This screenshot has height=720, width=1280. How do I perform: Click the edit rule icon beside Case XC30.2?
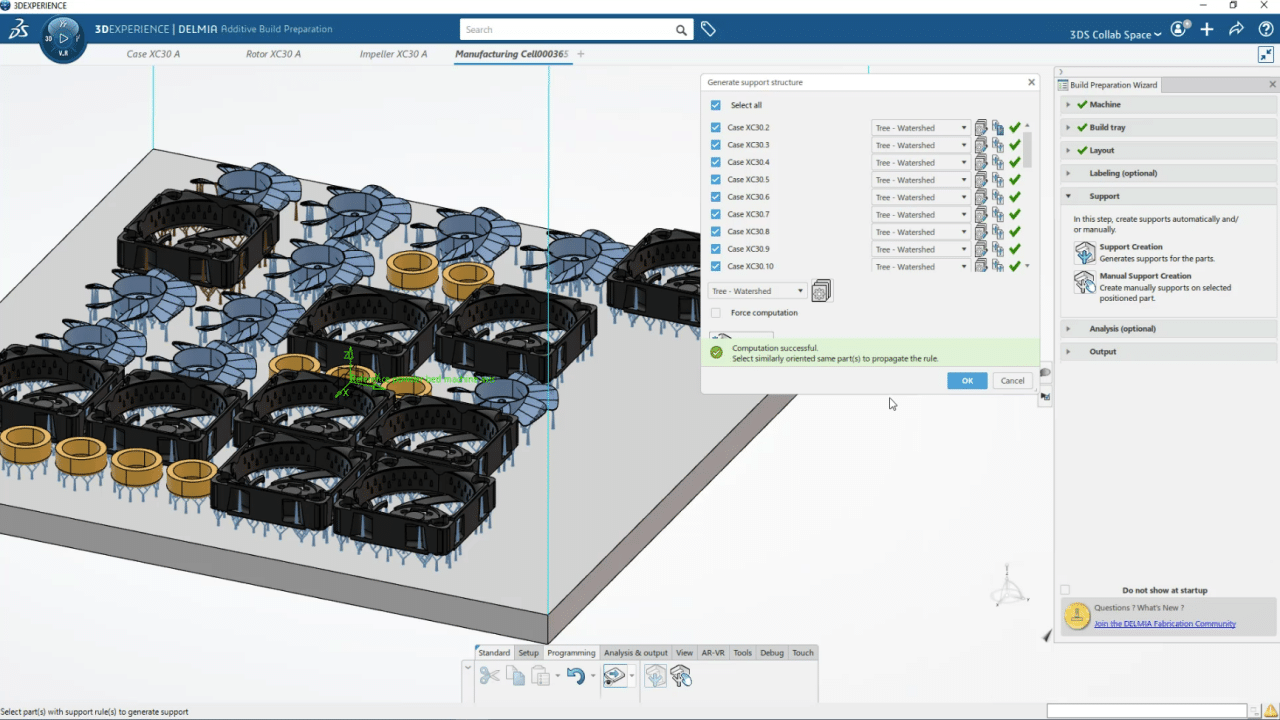click(981, 127)
